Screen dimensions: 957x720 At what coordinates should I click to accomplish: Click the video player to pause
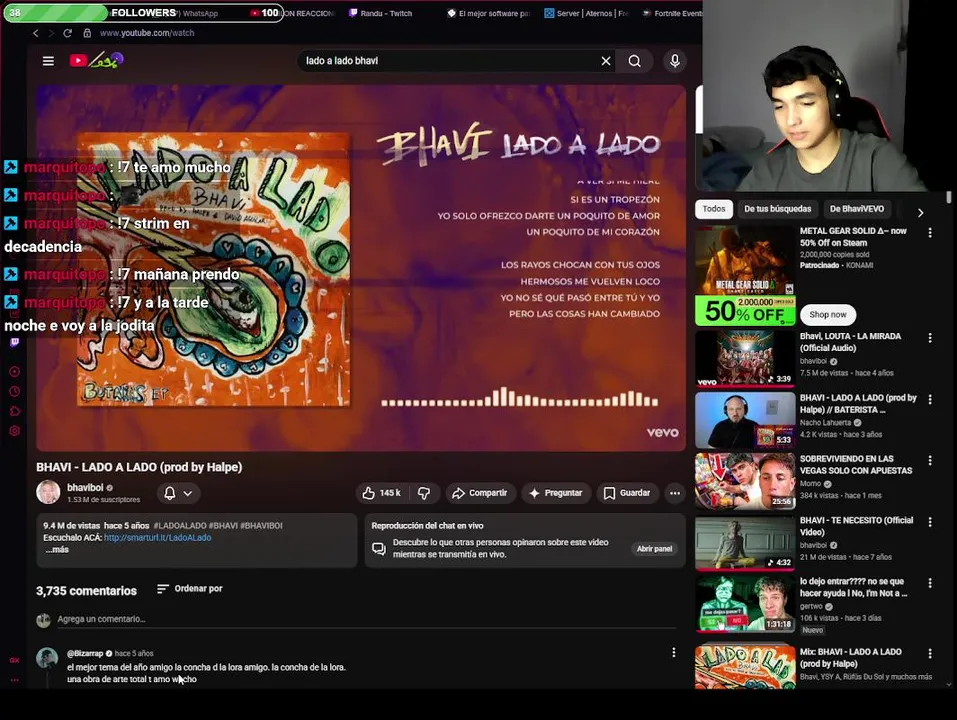361,268
